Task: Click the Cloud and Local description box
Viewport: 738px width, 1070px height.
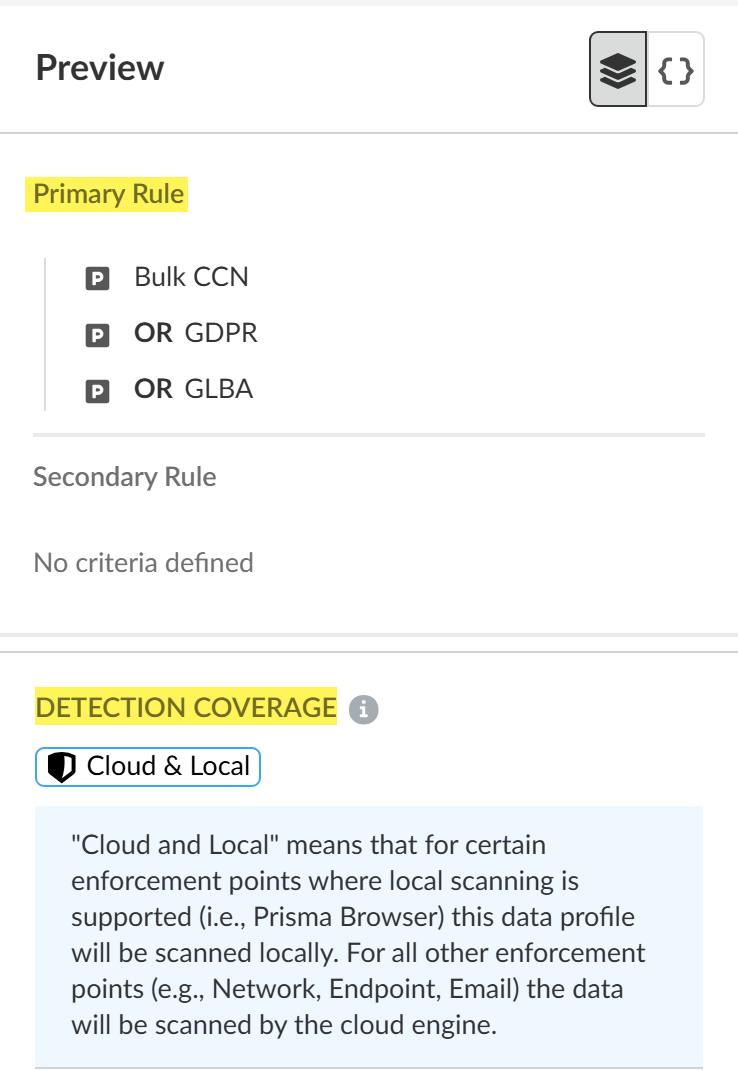Action: point(368,935)
